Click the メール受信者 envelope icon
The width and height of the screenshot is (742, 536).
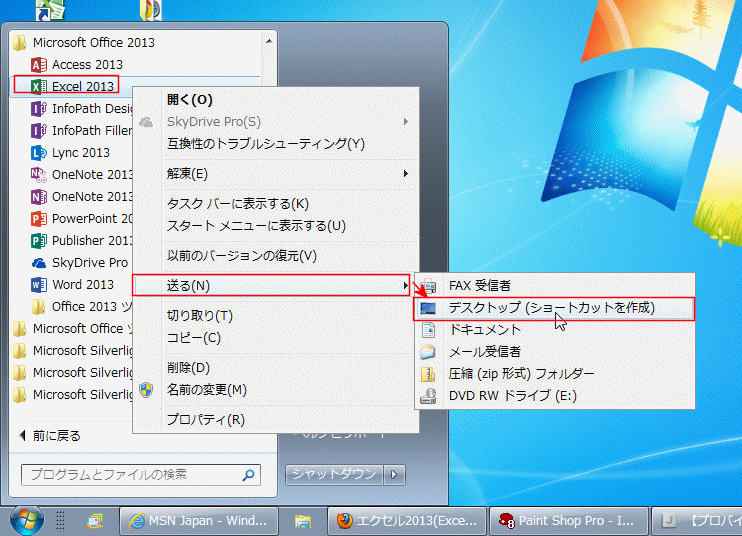[428, 351]
